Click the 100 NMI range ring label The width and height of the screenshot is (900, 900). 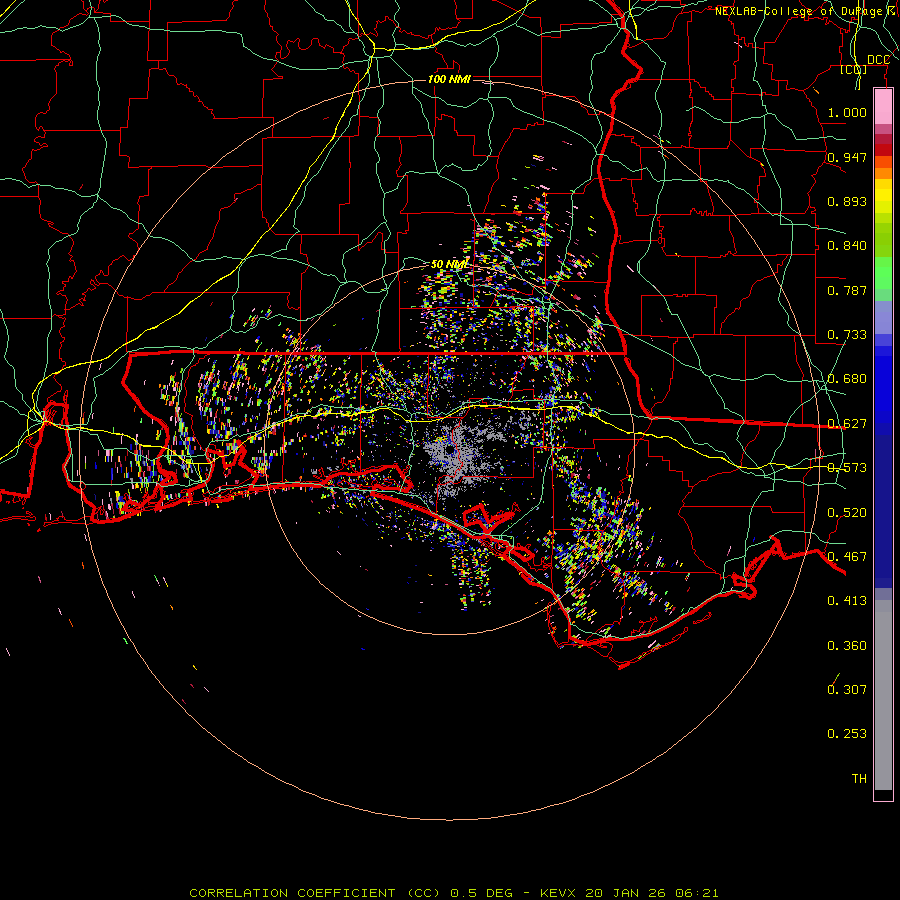(x=449, y=79)
